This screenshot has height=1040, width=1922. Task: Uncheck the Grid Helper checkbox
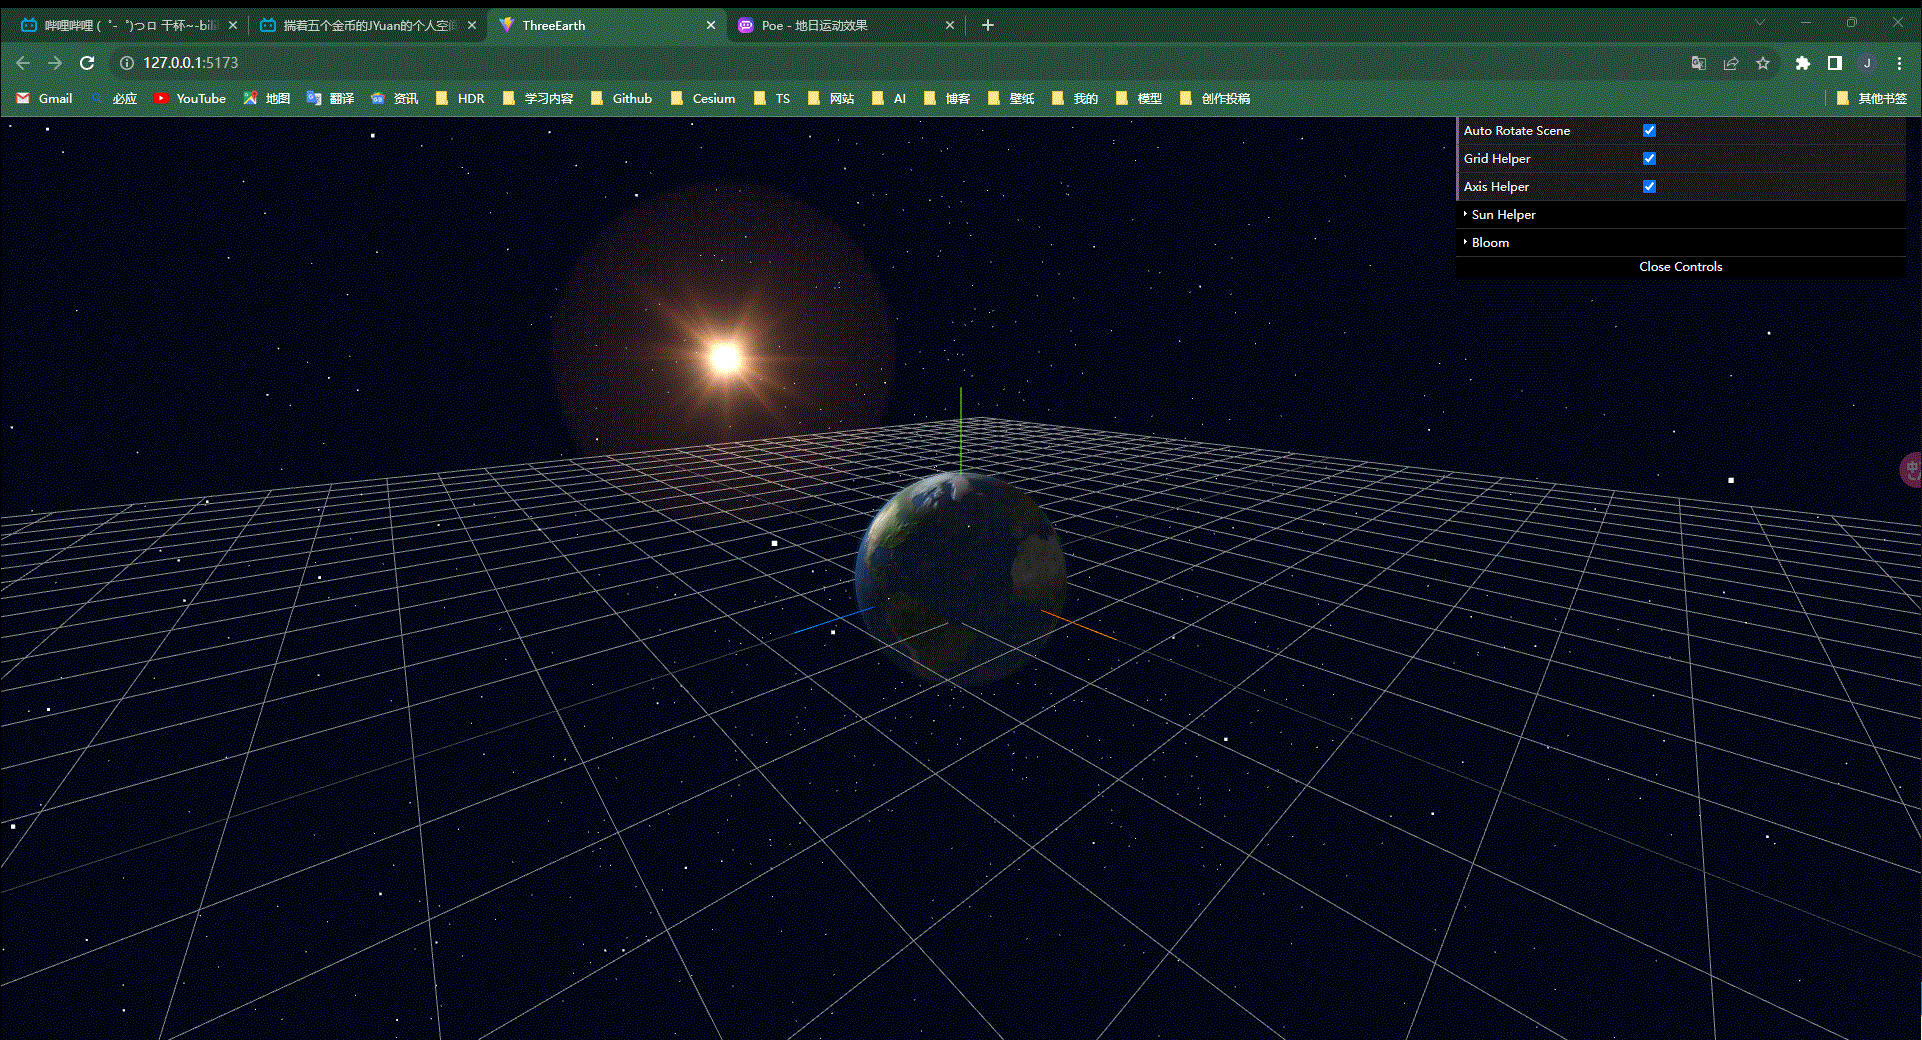pos(1649,158)
